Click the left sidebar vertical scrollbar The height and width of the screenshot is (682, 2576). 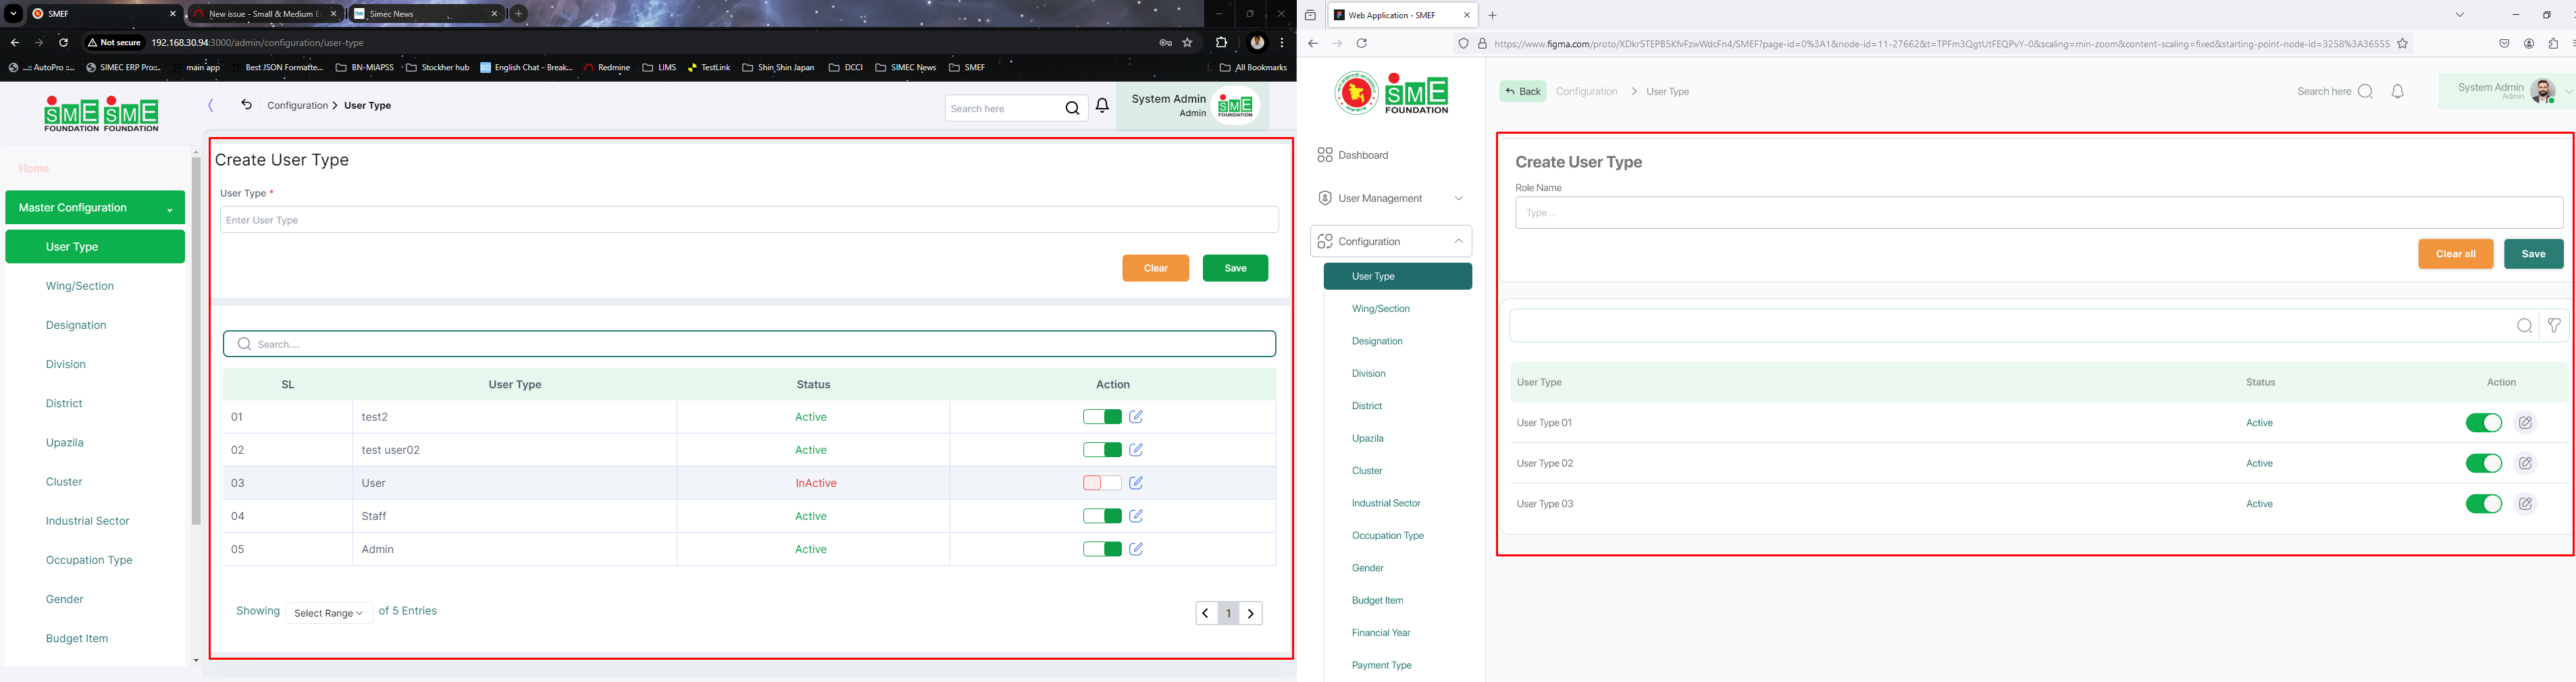pos(196,340)
